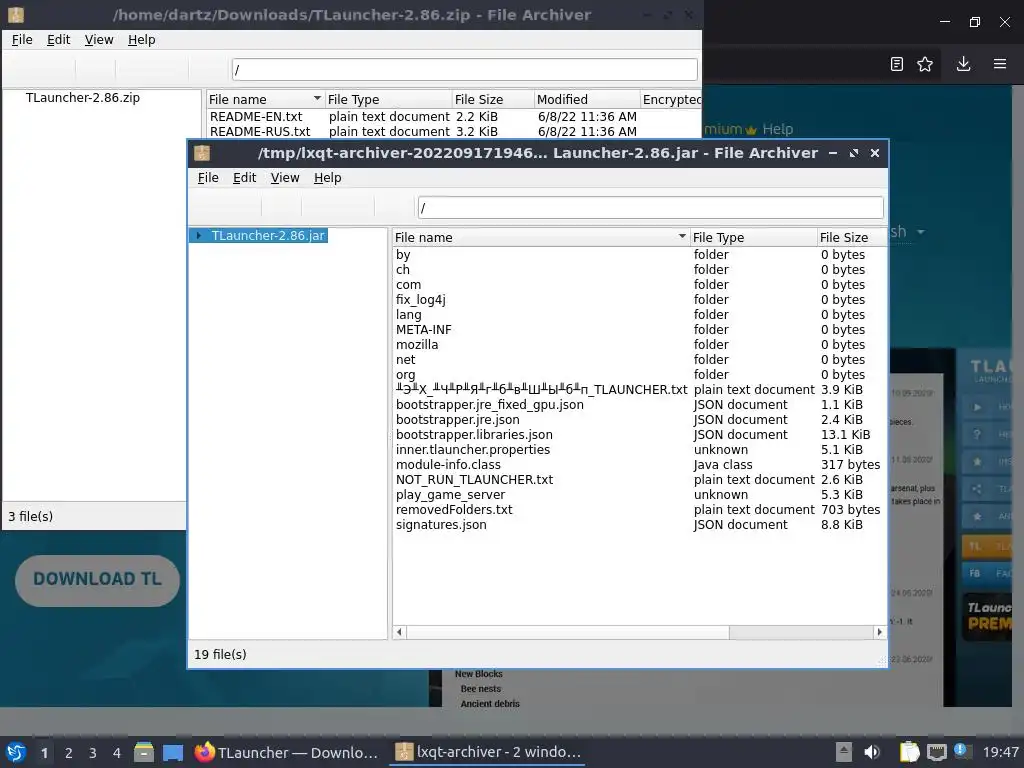This screenshot has height=768, width=1024.
Task: Open View menu in jar archiver window
Action: coord(285,178)
